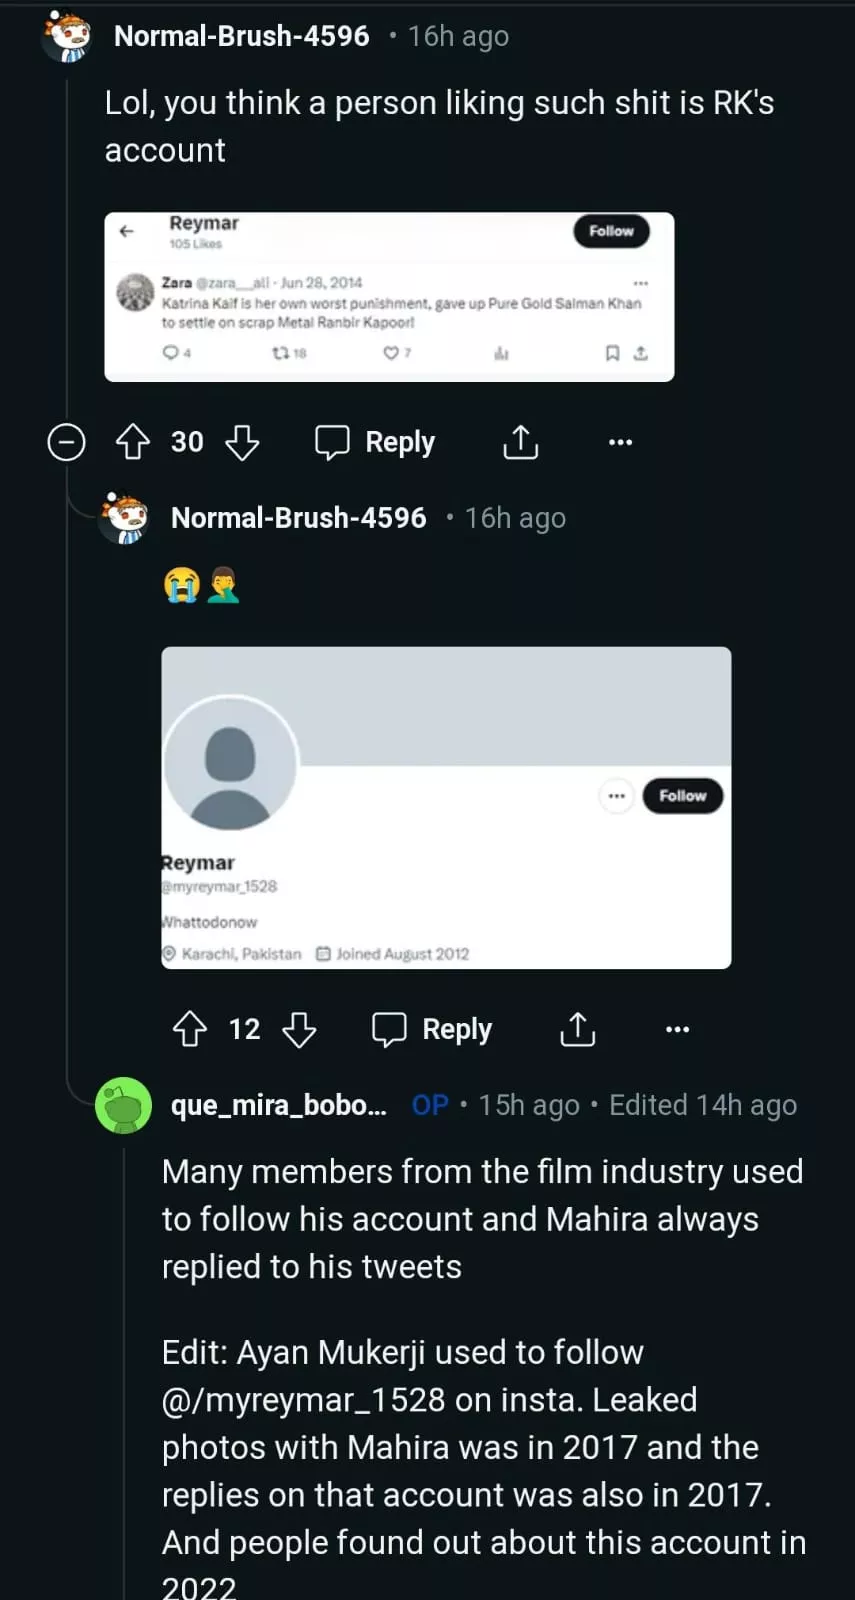This screenshot has width=855, height=1600.
Task: Share the first comment by Normal-Brush-4596
Action: 520,442
